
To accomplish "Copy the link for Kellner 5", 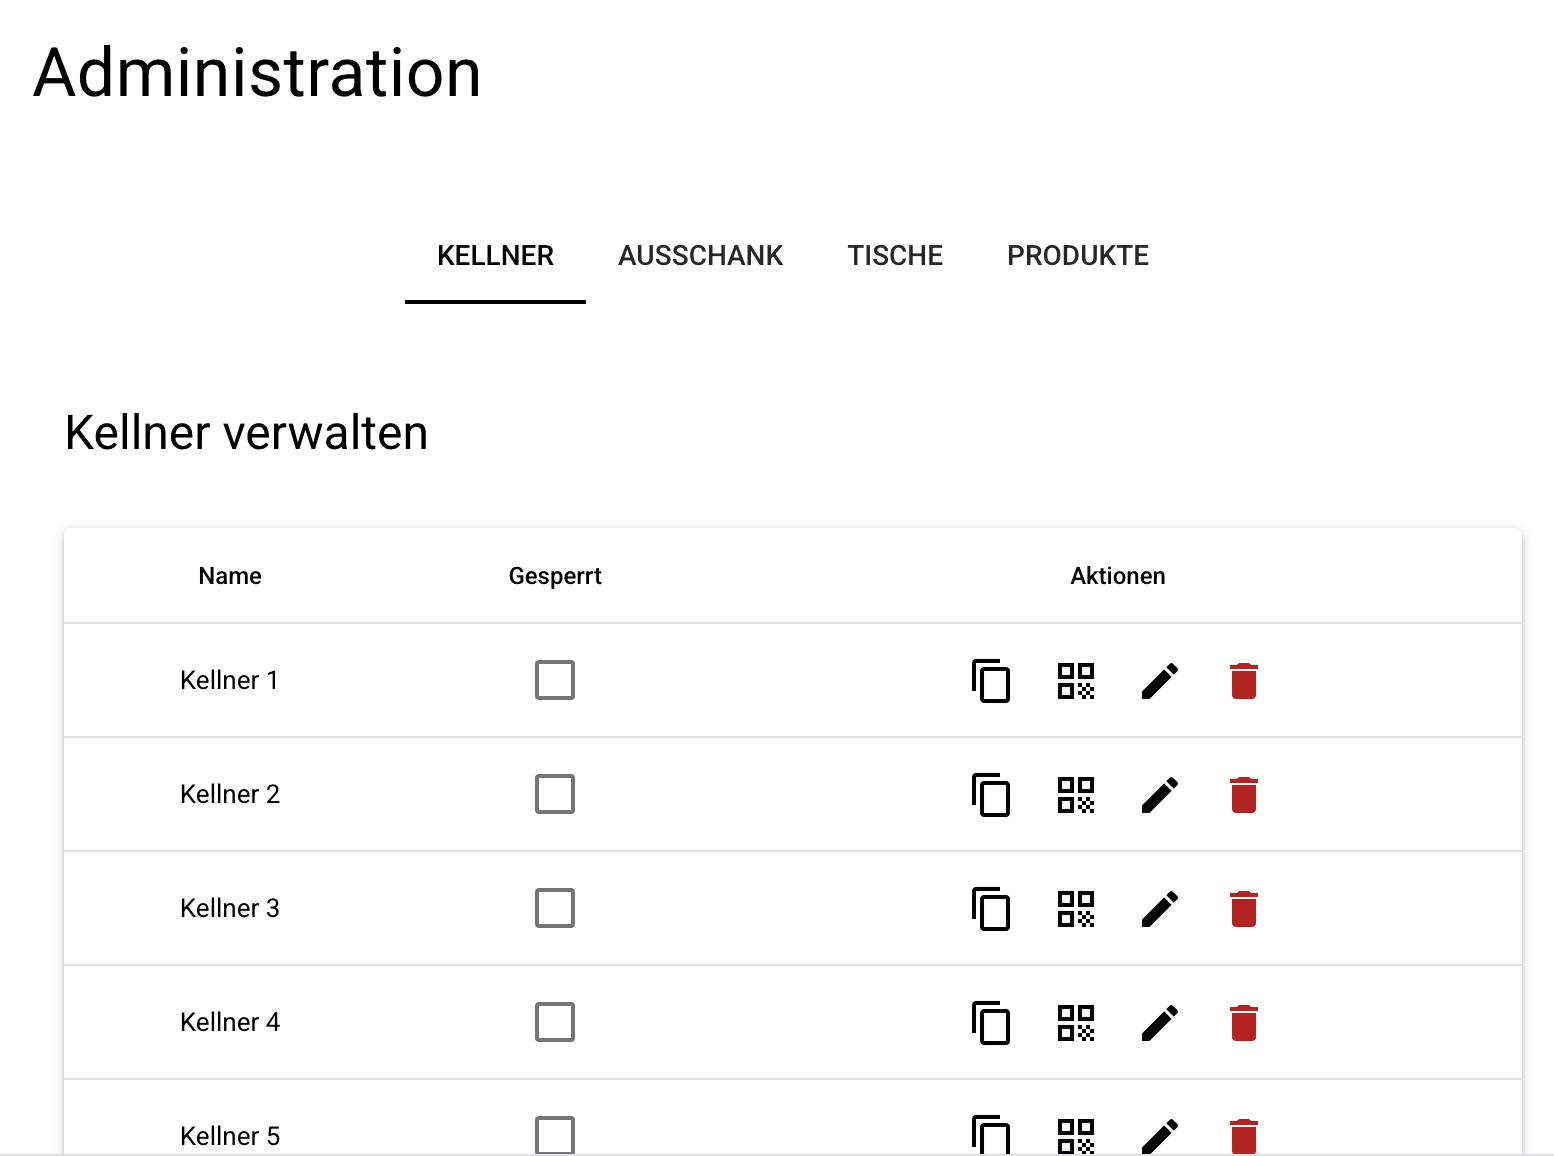I will pyautogui.click(x=991, y=1135).
